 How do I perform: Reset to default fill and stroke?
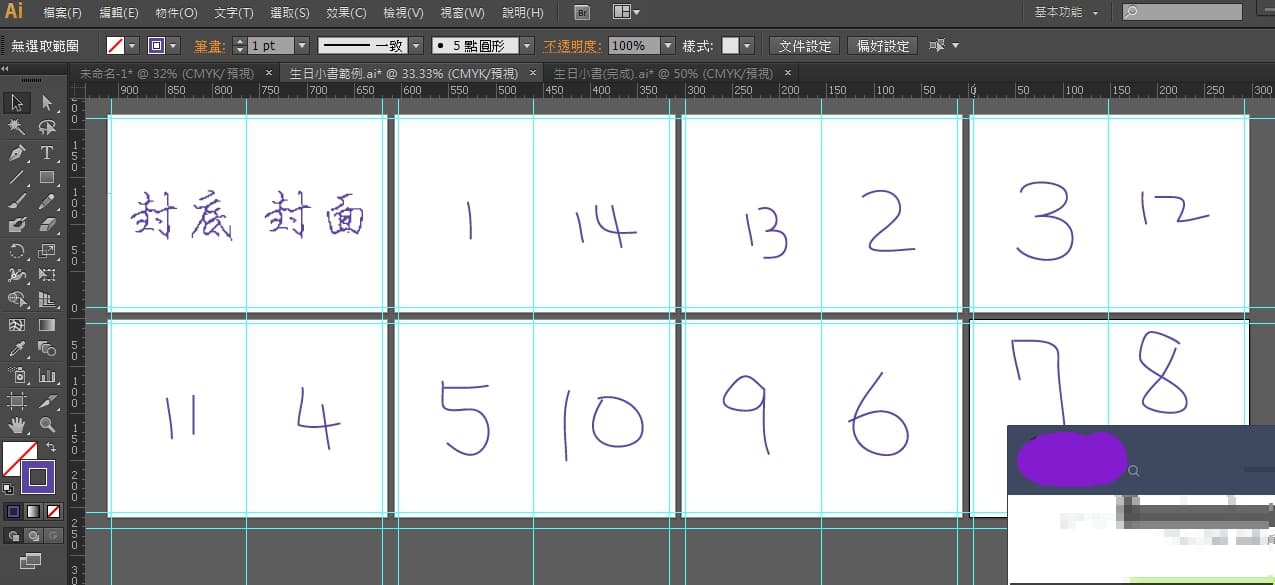(8, 489)
